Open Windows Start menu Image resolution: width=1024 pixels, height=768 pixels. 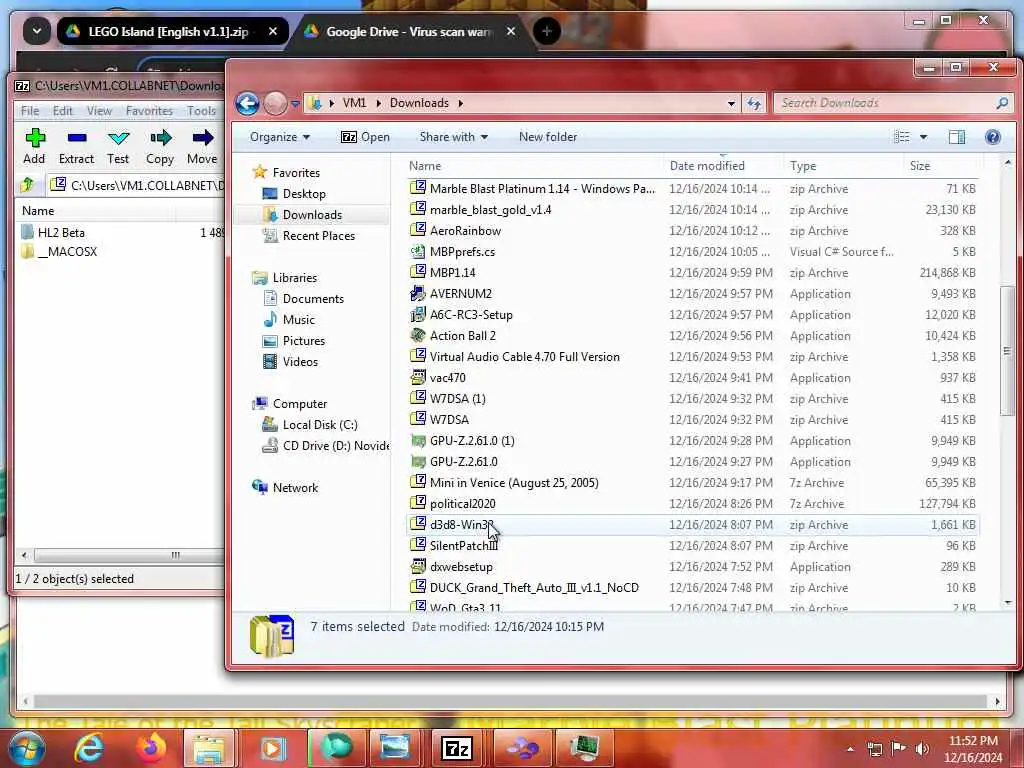point(27,748)
